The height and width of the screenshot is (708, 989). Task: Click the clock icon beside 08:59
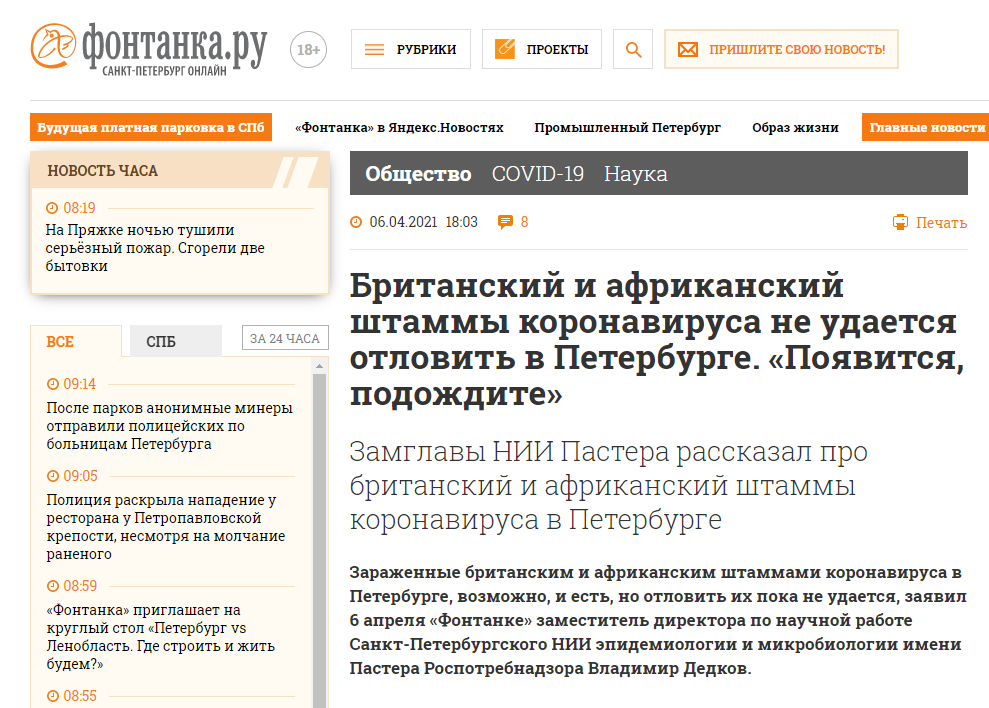coord(52,586)
